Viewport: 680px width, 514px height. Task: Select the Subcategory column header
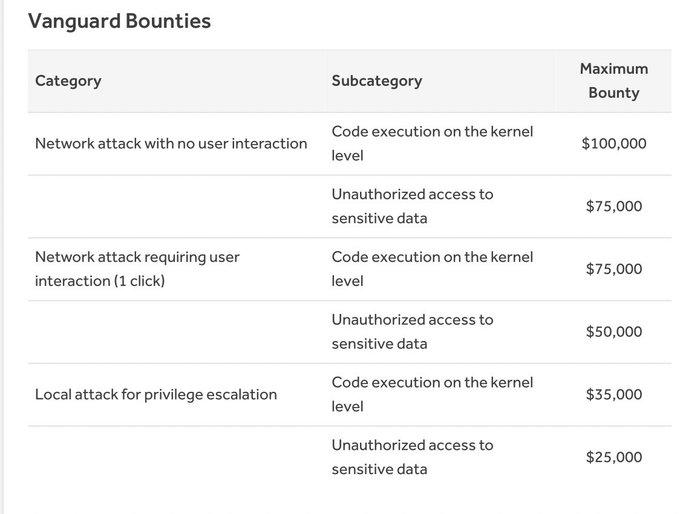377,81
